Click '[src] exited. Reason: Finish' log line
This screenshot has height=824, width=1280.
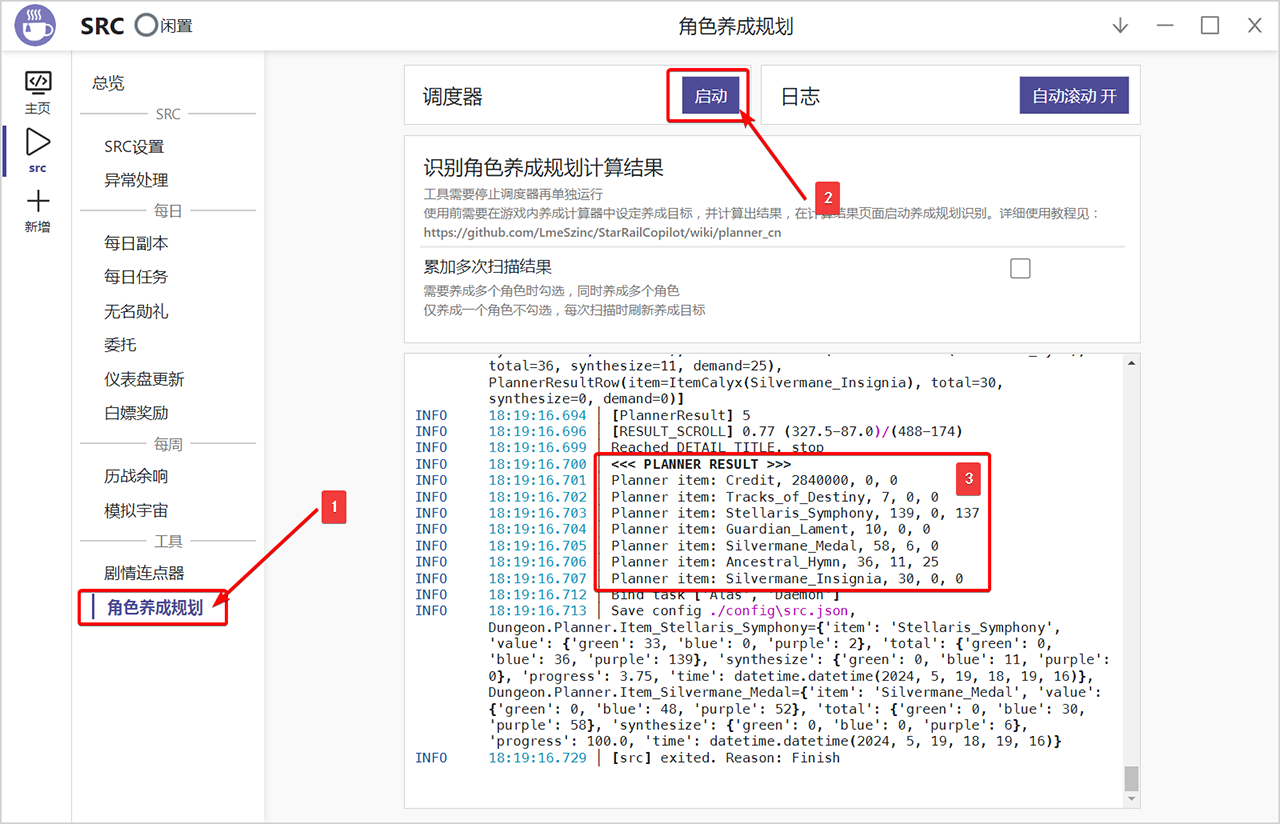pos(726,758)
